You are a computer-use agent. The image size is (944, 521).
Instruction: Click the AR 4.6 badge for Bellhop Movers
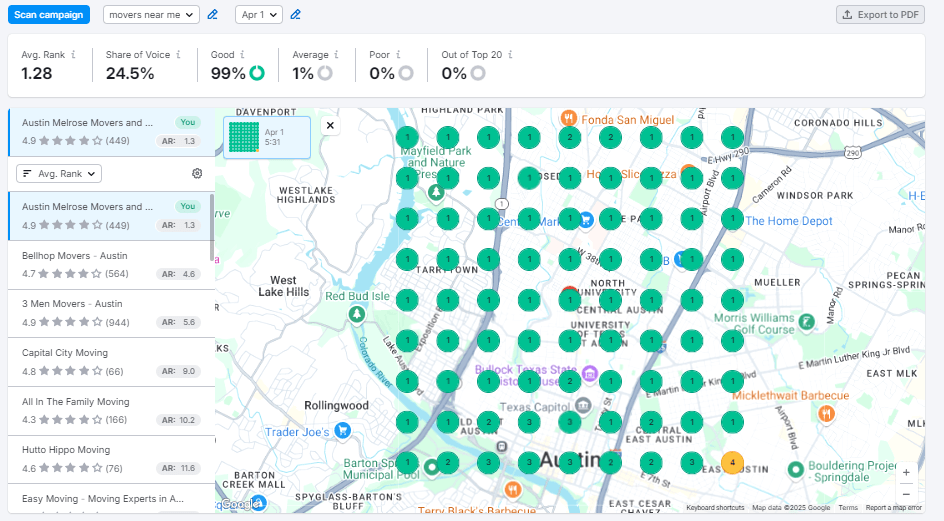[178, 273]
